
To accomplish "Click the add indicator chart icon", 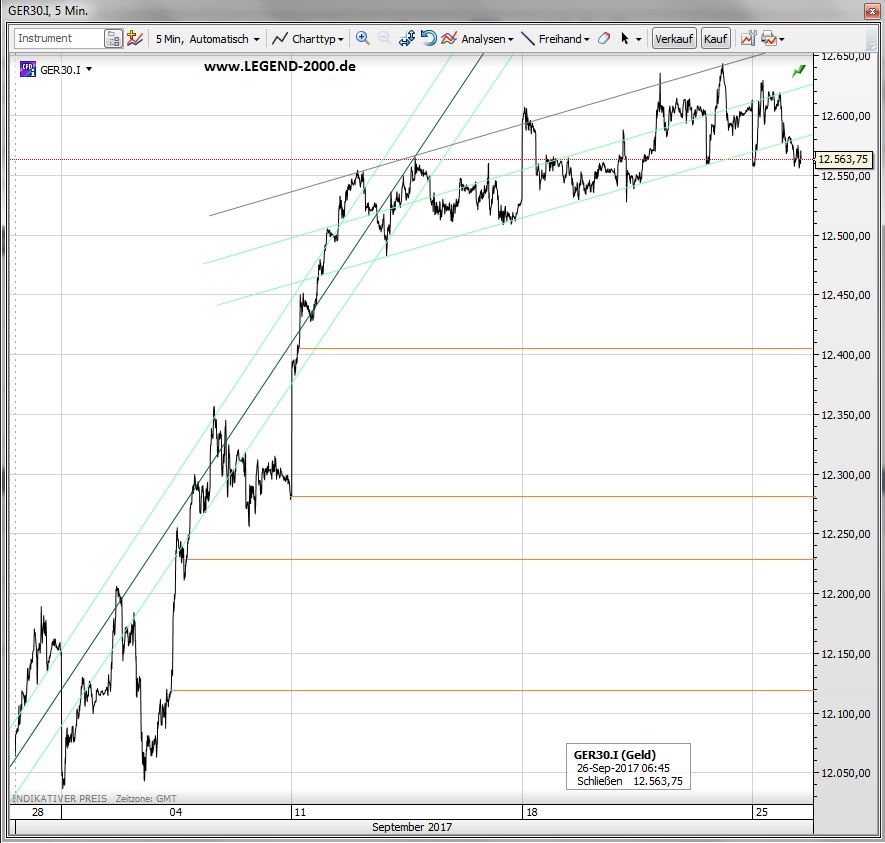I will click(135, 38).
